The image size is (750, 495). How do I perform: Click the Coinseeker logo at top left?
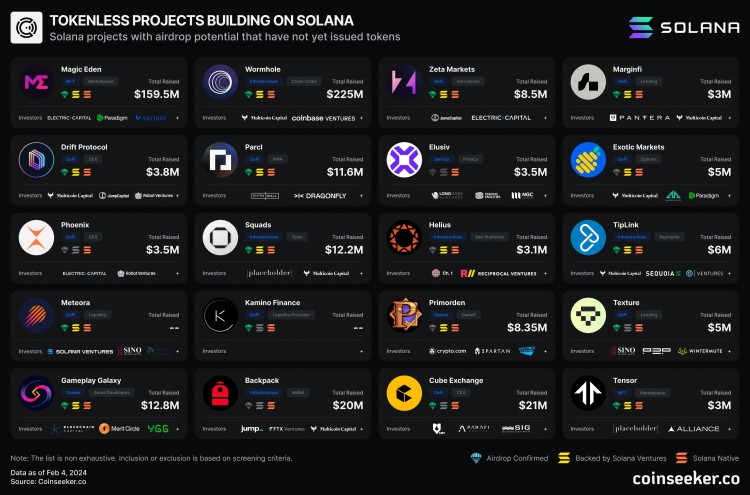click(x=26, y=27)
